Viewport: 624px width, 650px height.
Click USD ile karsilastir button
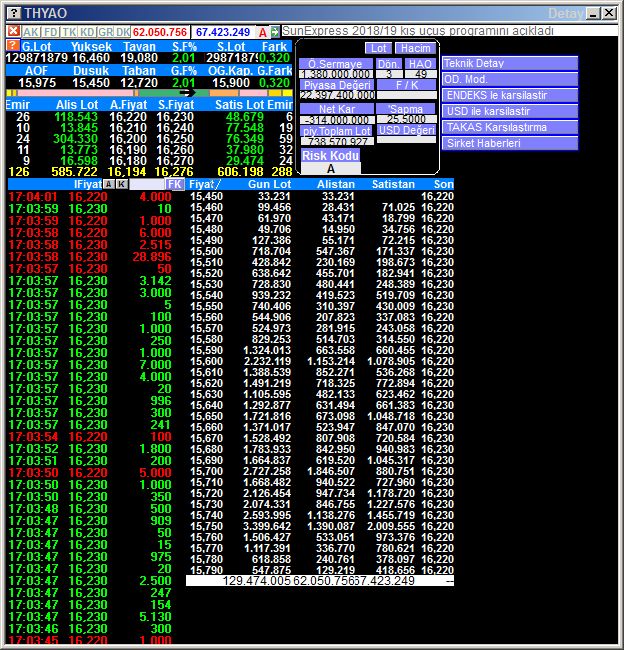pyautogui.click(x=510, y=111)
